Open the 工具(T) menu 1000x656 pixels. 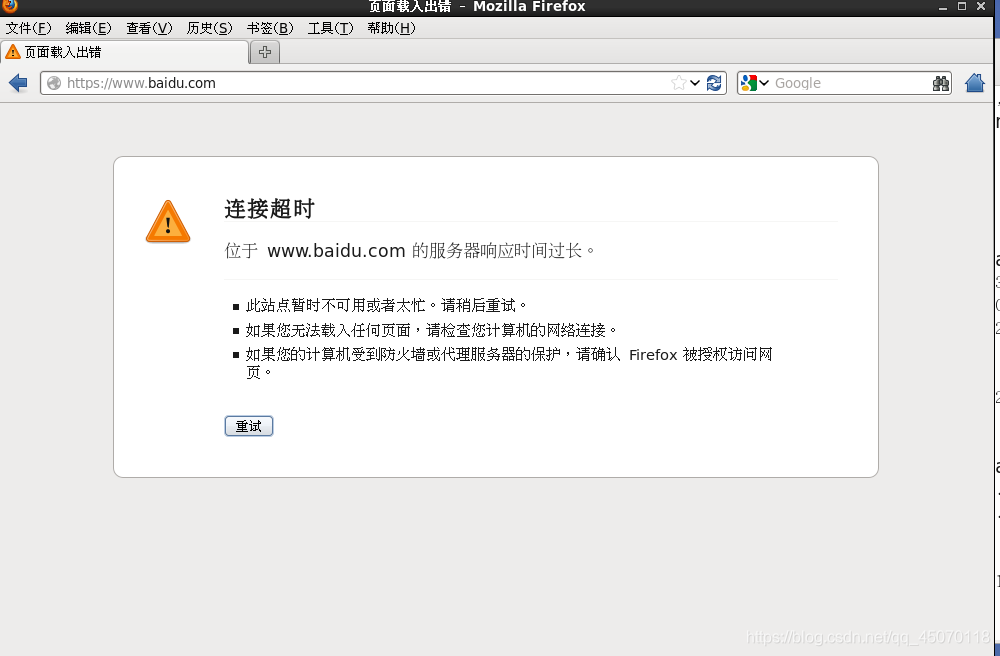tap(330, 28)
